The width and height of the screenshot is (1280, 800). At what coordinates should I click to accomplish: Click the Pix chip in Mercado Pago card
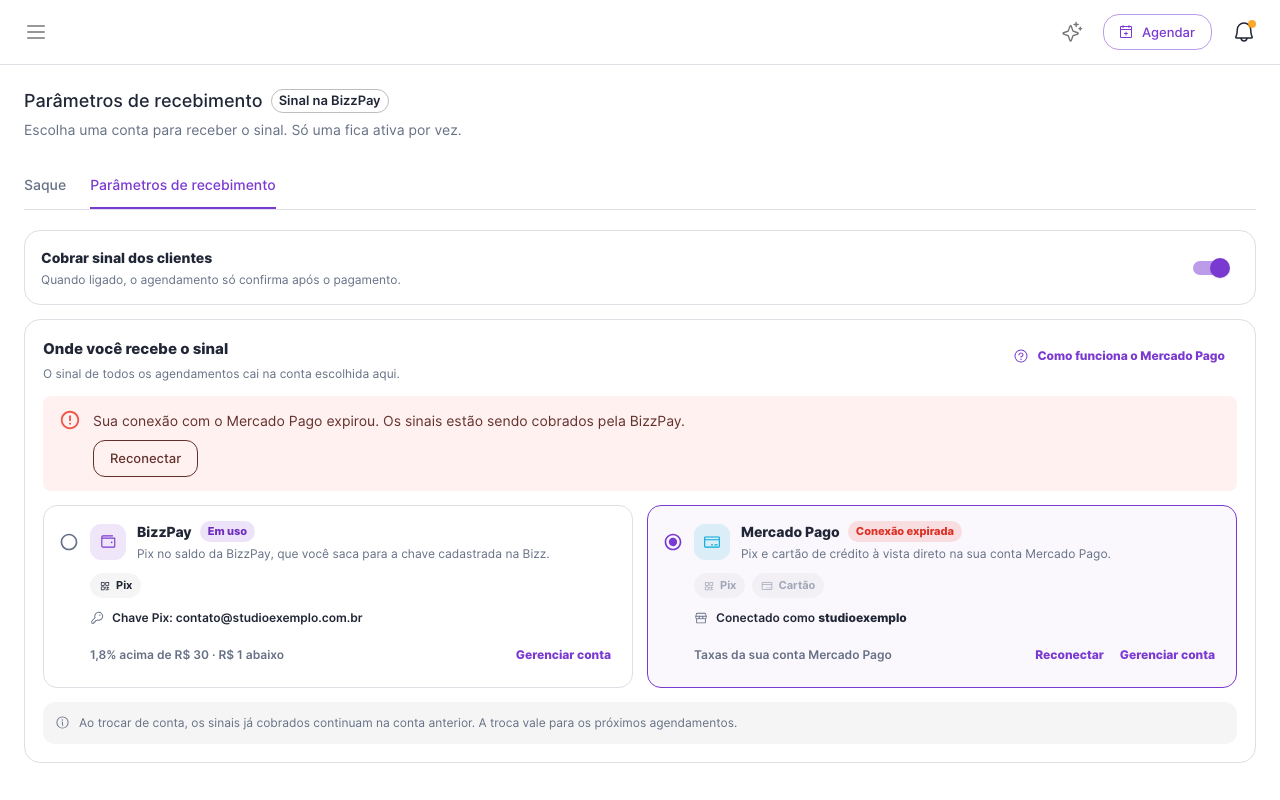[719, 585]
